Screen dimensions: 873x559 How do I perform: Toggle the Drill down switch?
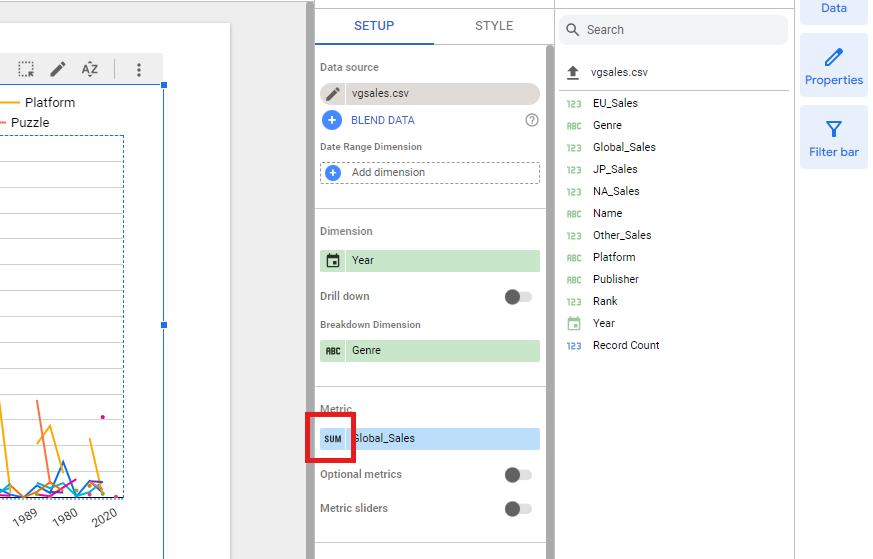(x=518, y=297)
